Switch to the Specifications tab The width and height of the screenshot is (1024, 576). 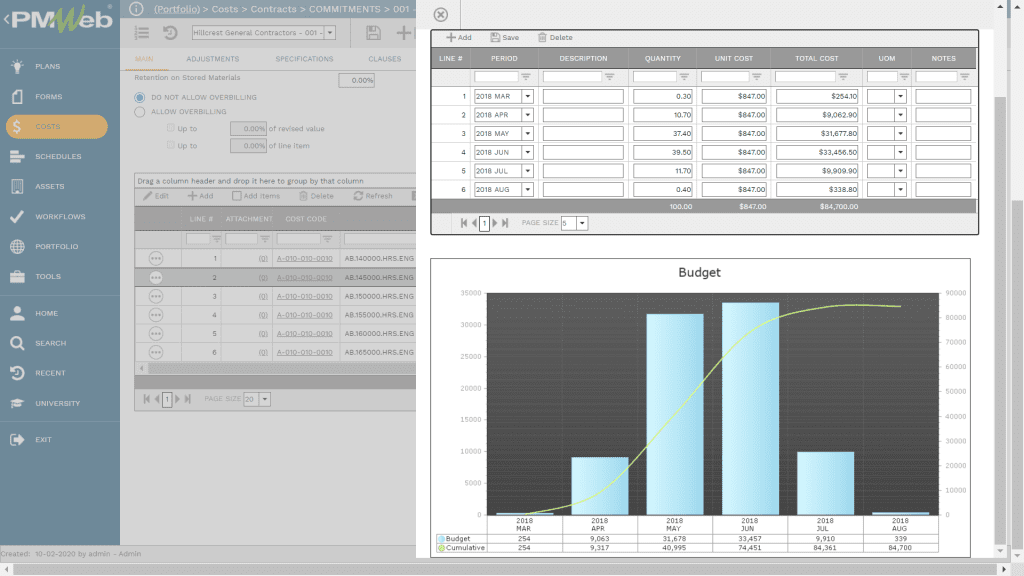(x=304, y=59)
